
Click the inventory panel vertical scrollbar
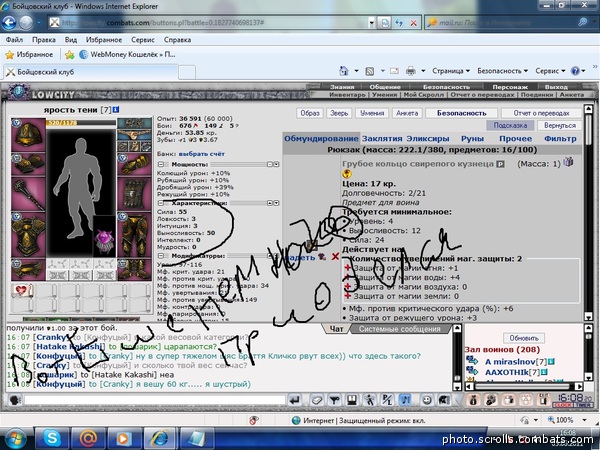[589, 212]
